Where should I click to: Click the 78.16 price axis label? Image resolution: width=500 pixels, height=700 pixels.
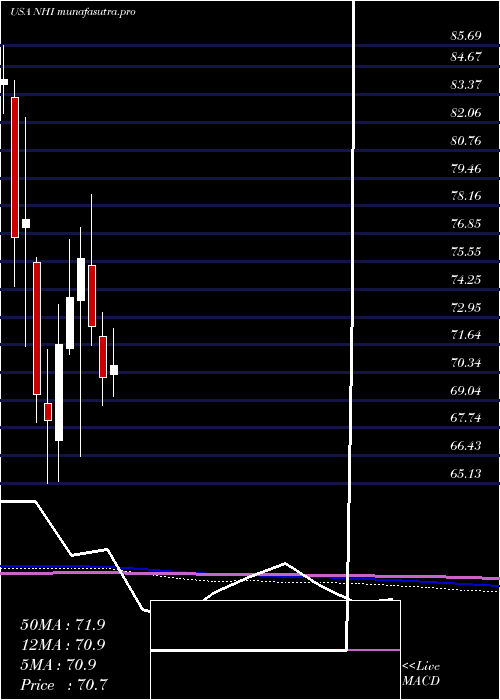[466, 196]
